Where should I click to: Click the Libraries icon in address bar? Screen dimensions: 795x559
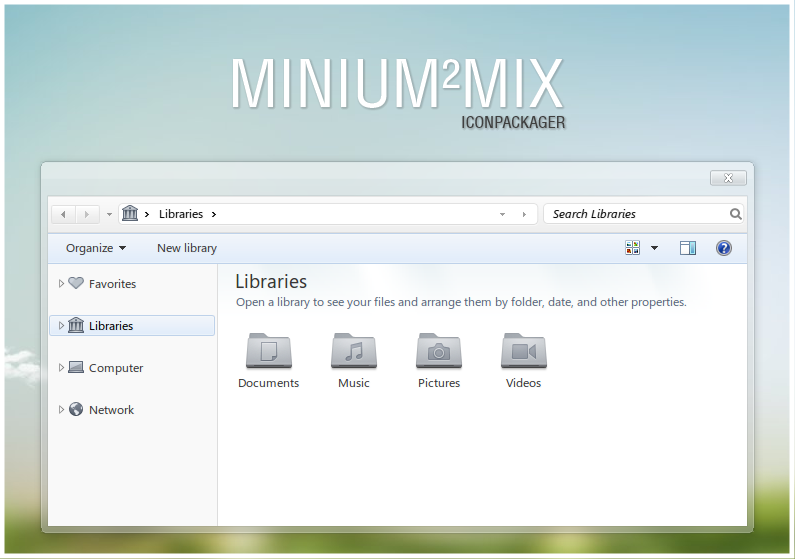130,213
